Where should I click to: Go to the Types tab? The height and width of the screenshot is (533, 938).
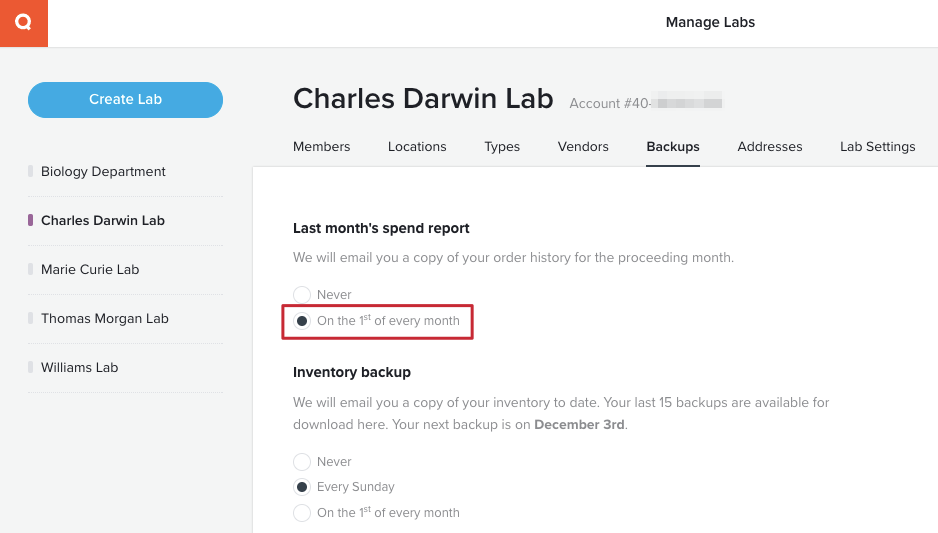(x=502, y=147)
